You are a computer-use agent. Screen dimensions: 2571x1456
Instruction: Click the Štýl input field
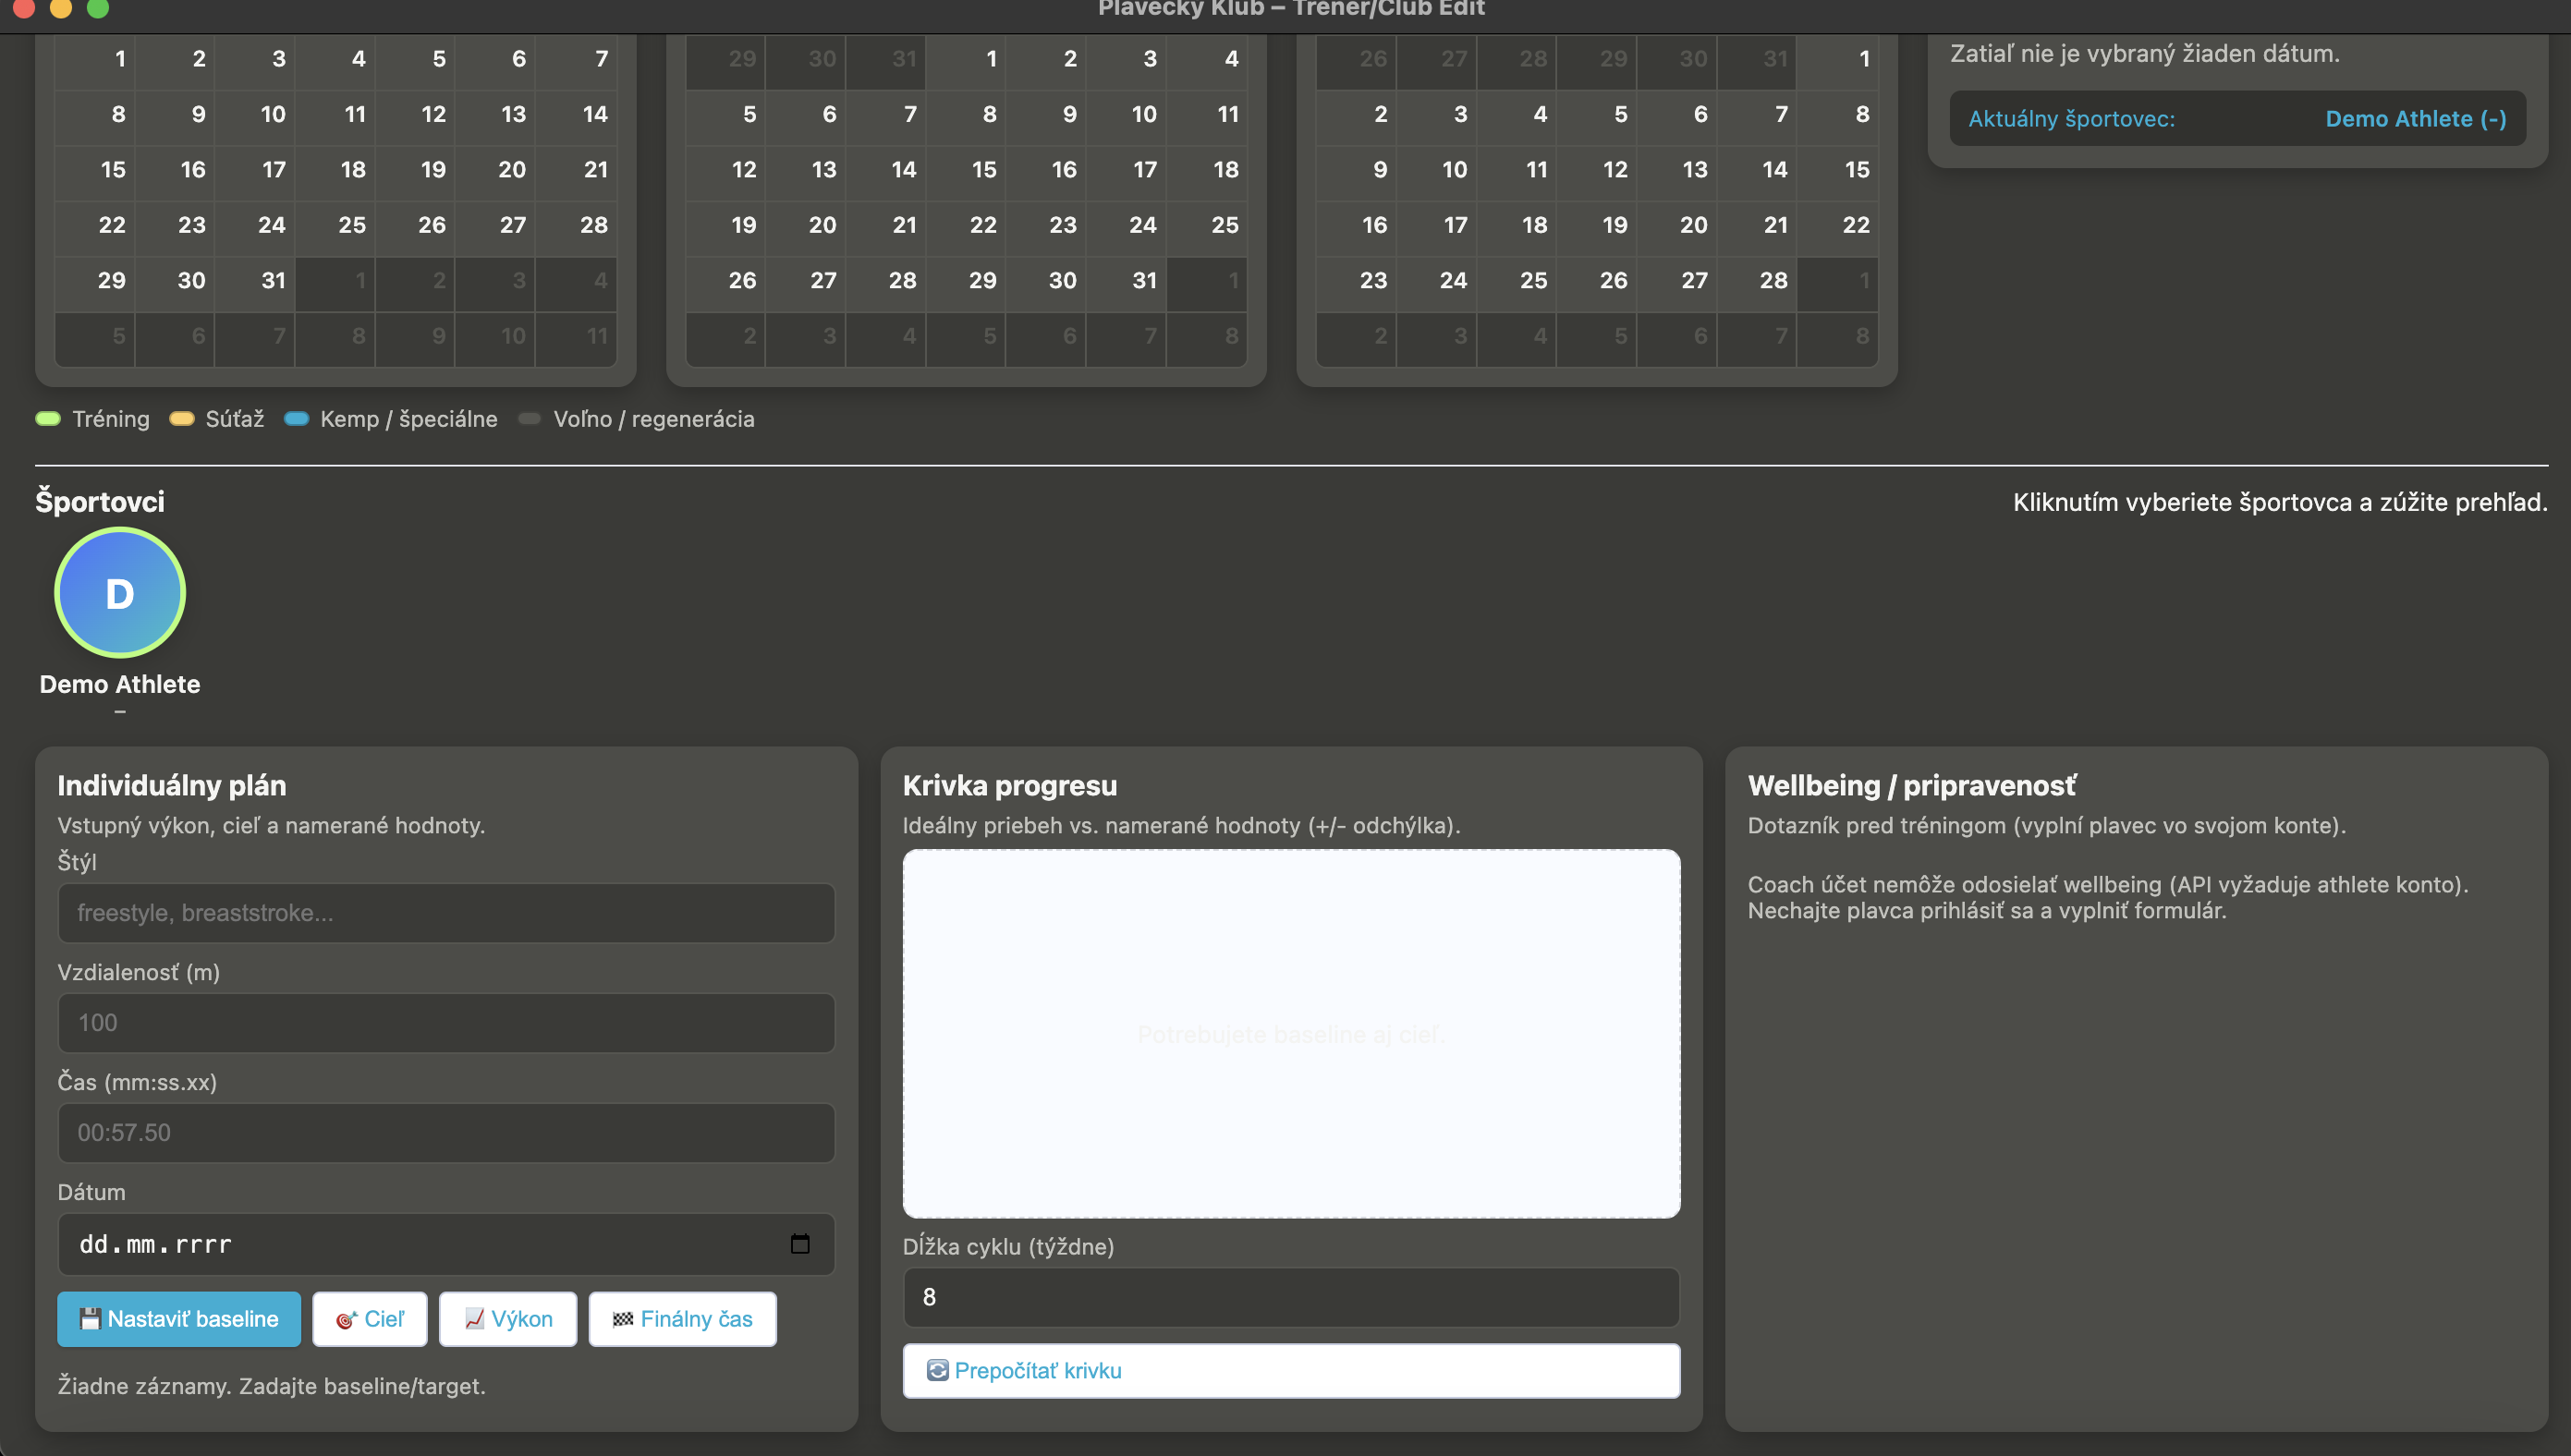(x=446, y=913)
